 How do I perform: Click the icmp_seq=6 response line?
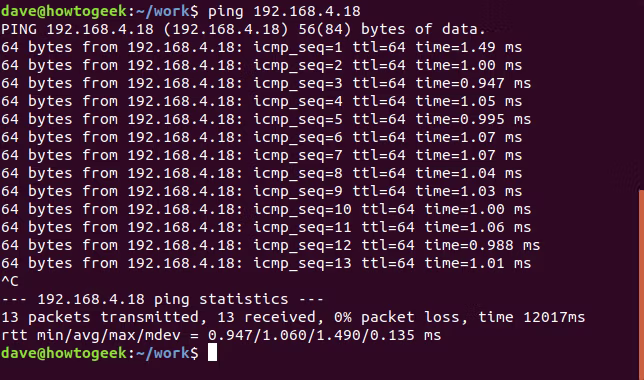click(x=262, y=138)
